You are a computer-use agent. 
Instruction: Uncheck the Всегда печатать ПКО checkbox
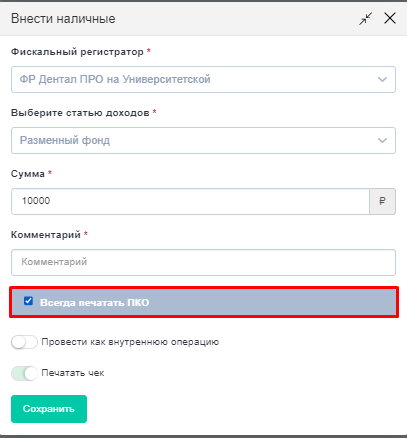pos(28,301)
